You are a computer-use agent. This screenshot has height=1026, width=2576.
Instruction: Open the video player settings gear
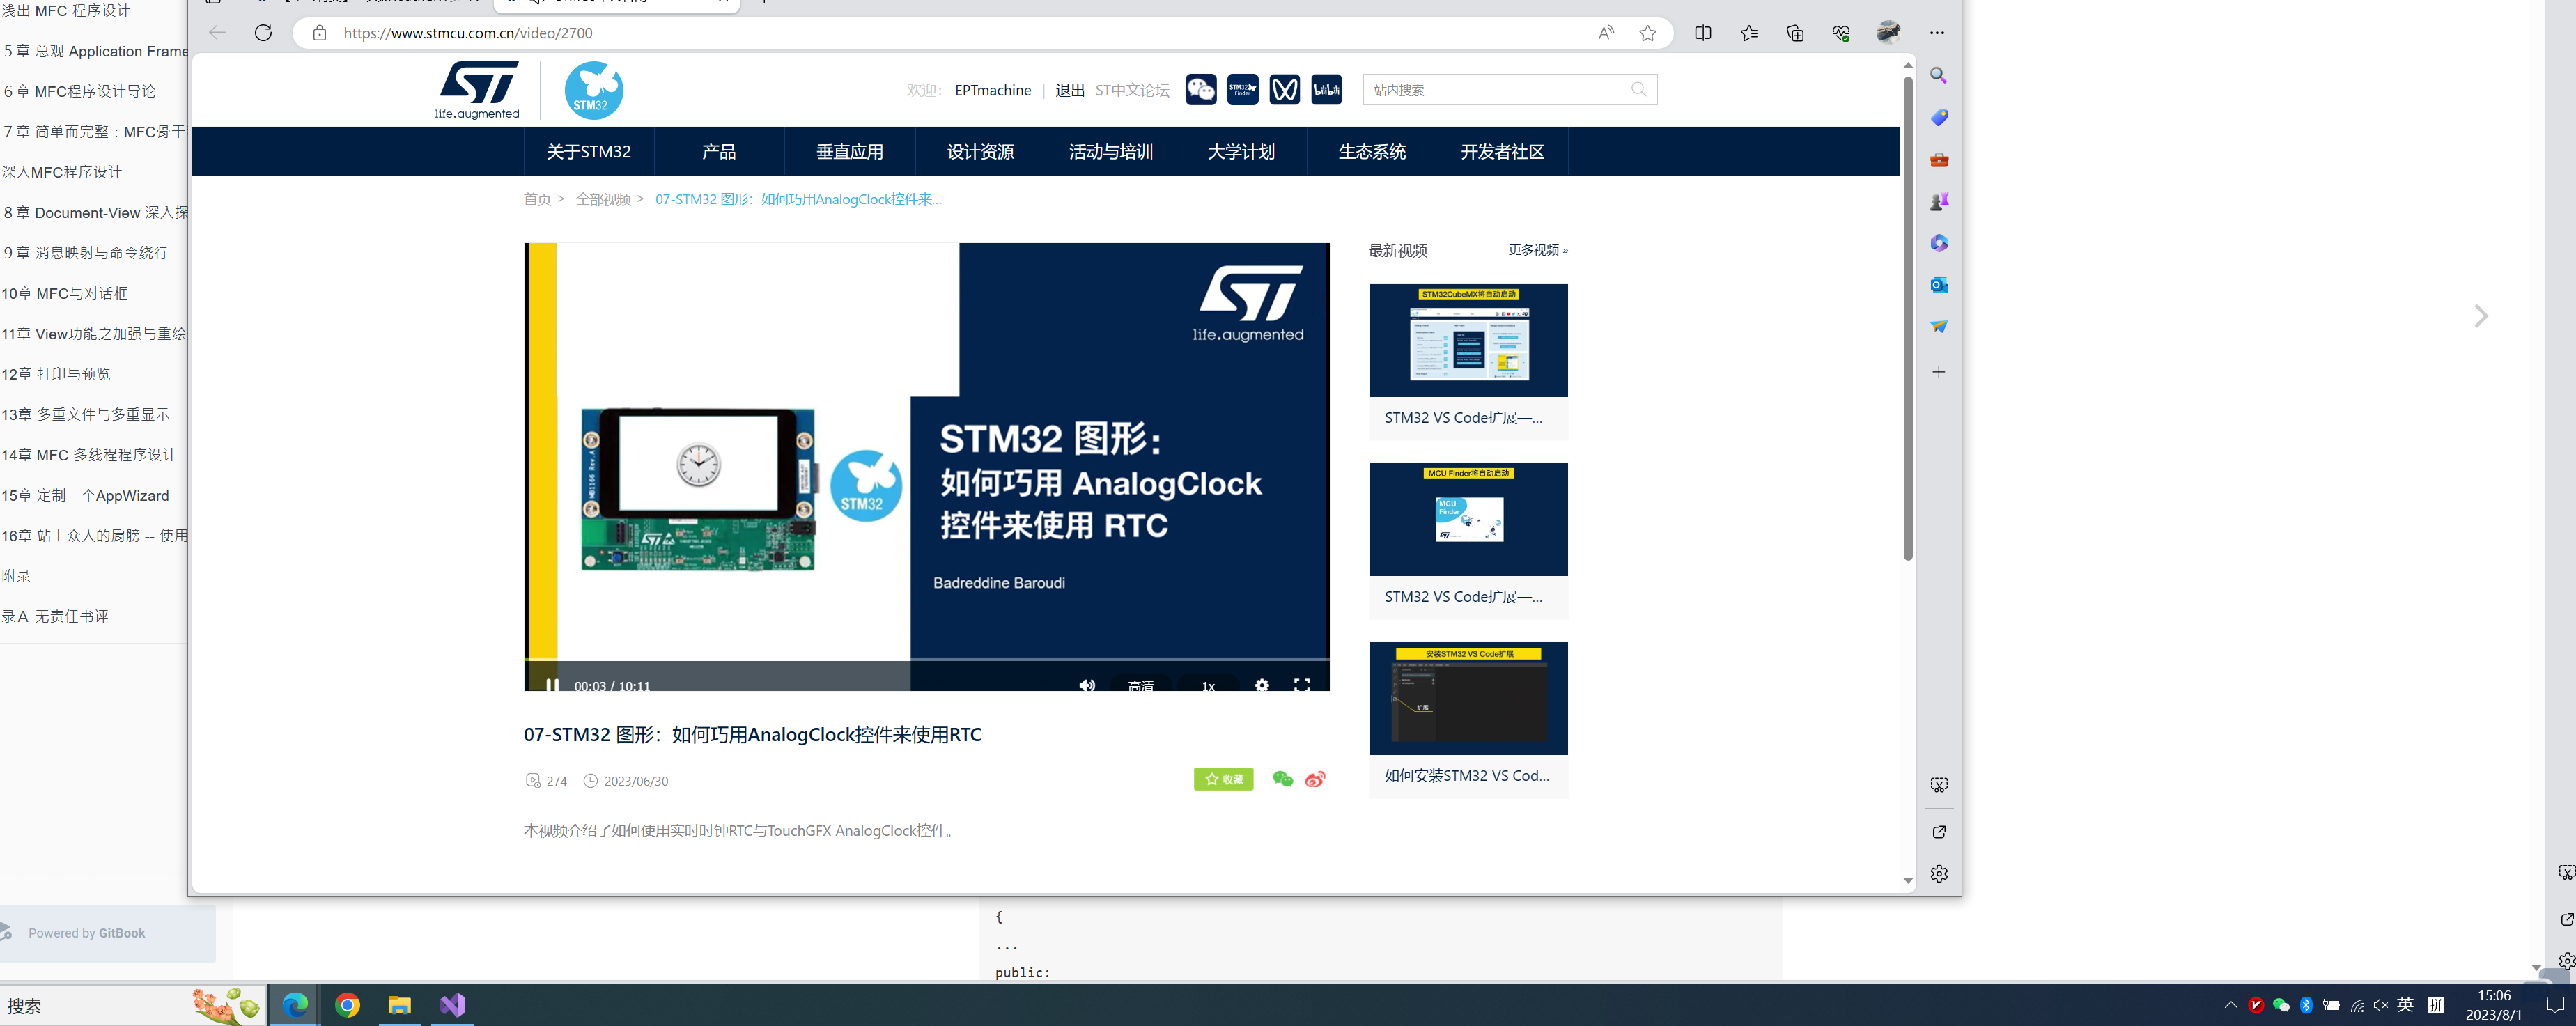[1262, 685]
